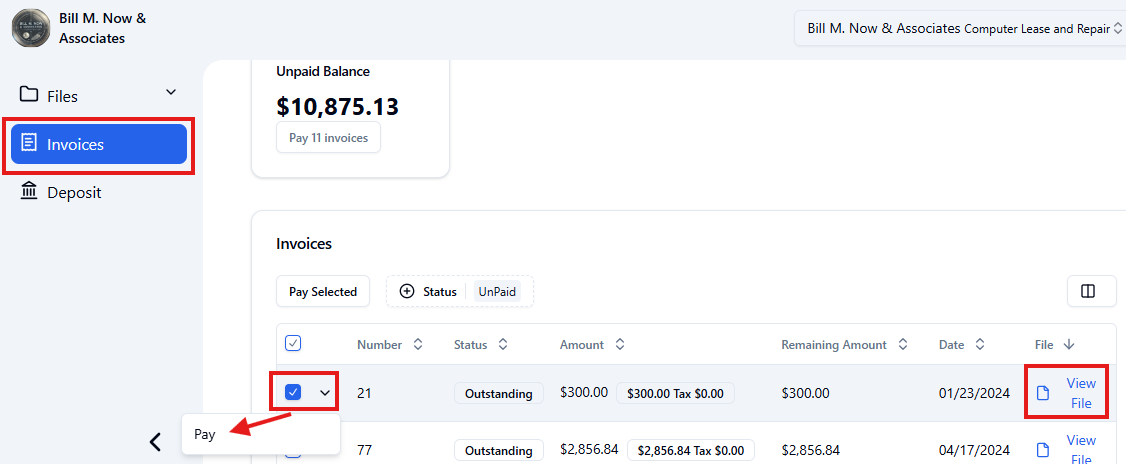Click the 01/23/2024 date cell
This screenshot has width=1126, height=464.
pos(974,393)
